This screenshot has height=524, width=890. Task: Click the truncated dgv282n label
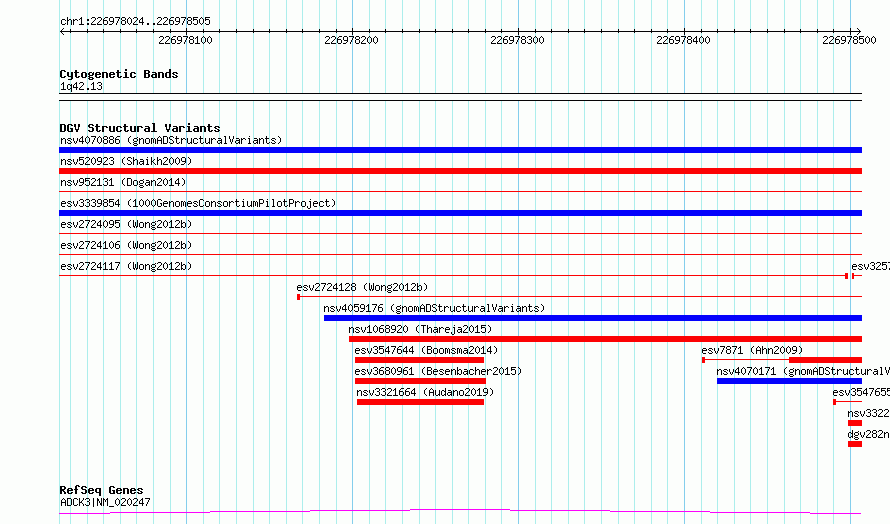pos(868,434)
